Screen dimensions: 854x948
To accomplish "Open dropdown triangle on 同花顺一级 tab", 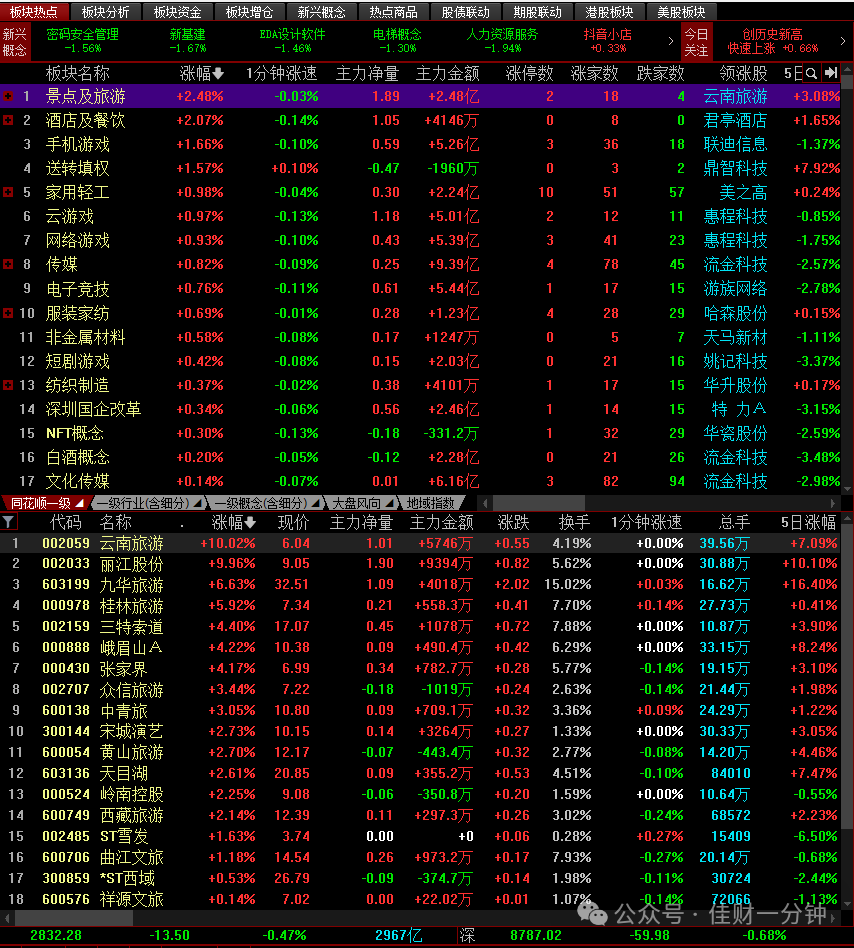I will pos(79,503).
